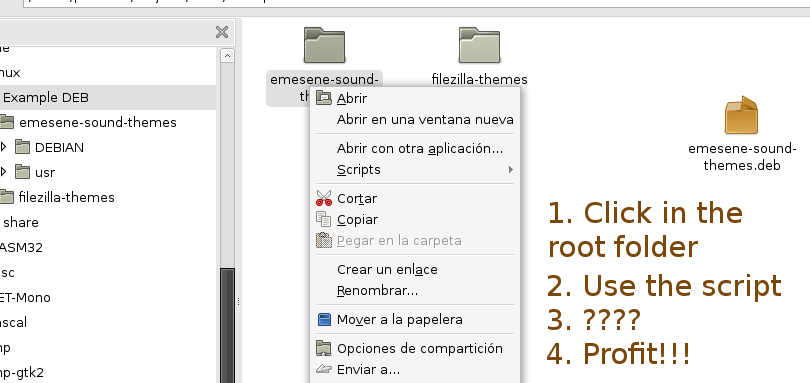
Task: Click the Enviar a mail icon
Action: pos(324,370)
